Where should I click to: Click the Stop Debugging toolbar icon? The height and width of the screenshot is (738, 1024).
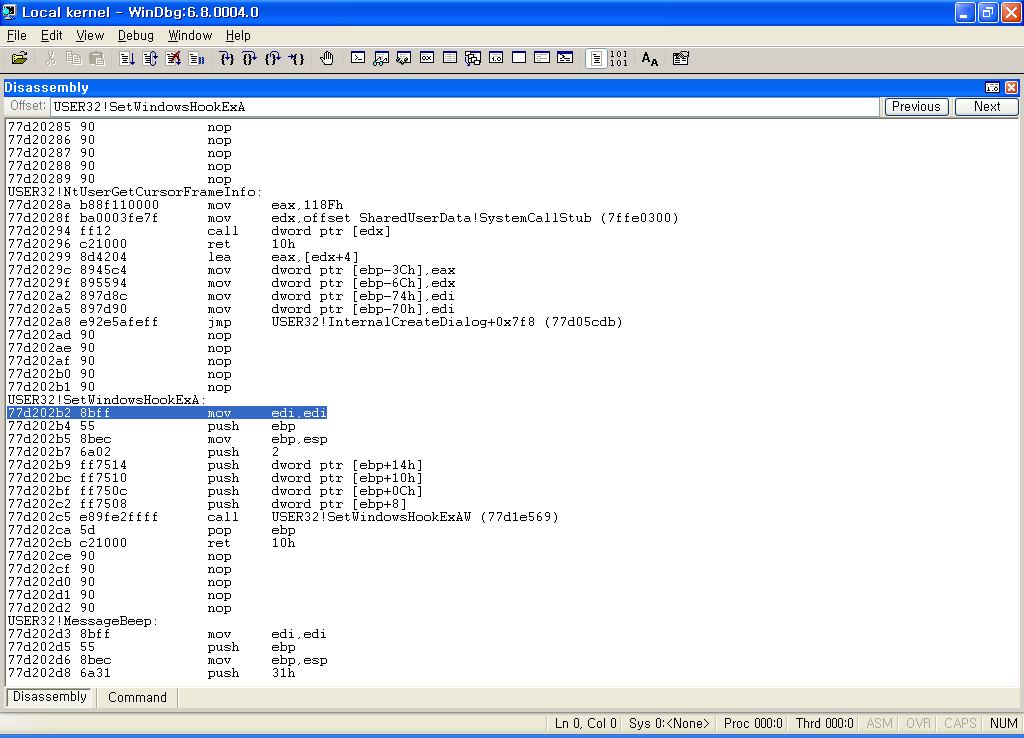tap(173, 59)
